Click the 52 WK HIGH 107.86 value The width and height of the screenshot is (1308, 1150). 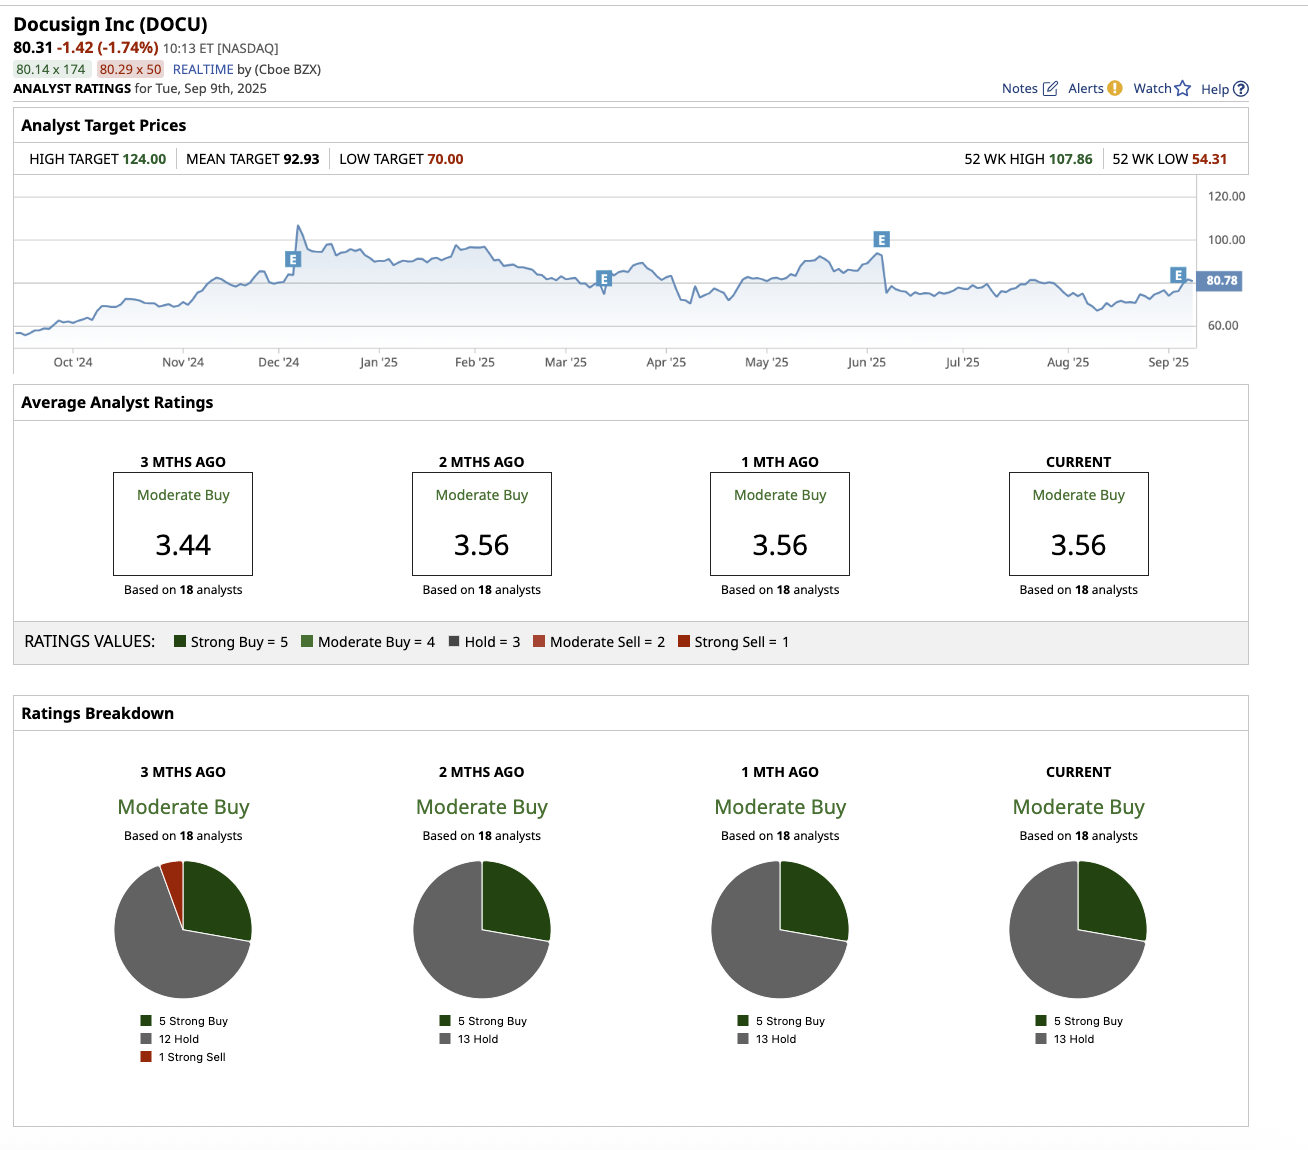pyautogui.click(x=1071, y=159)
